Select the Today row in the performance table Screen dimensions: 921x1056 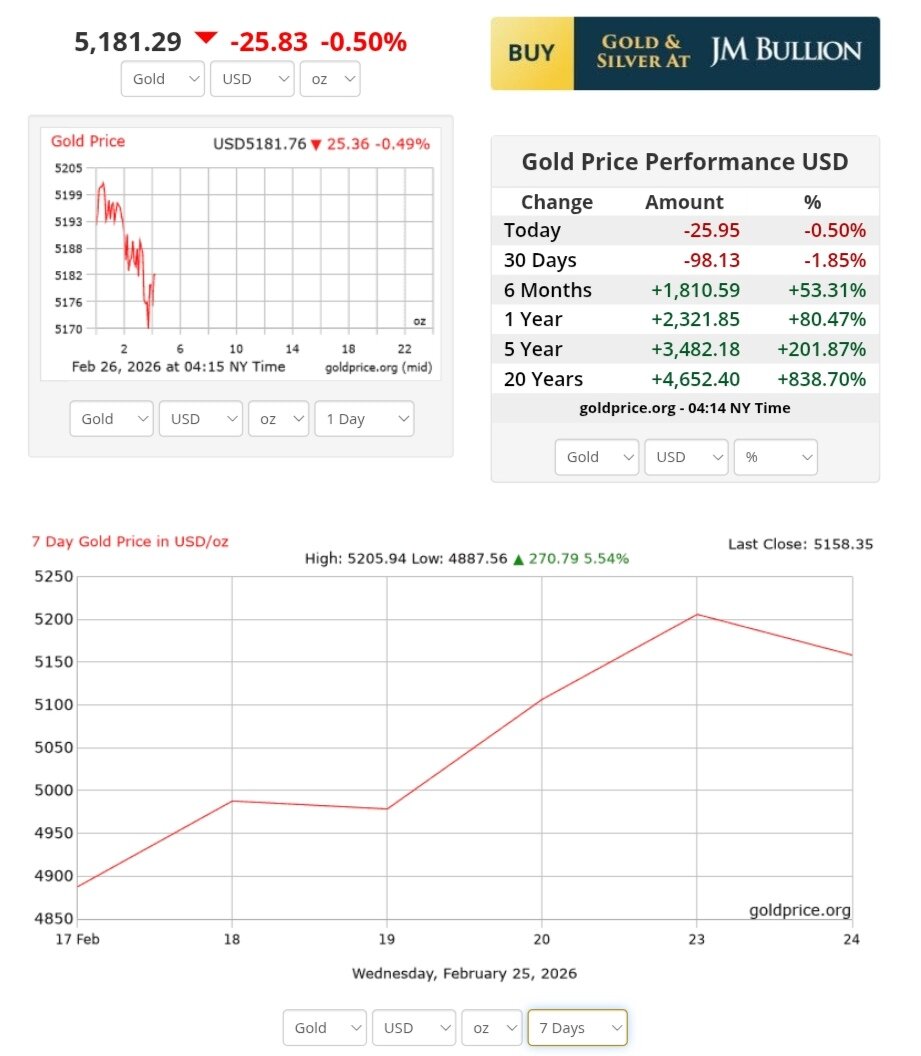pyautogui.click(x=685, y=230)
